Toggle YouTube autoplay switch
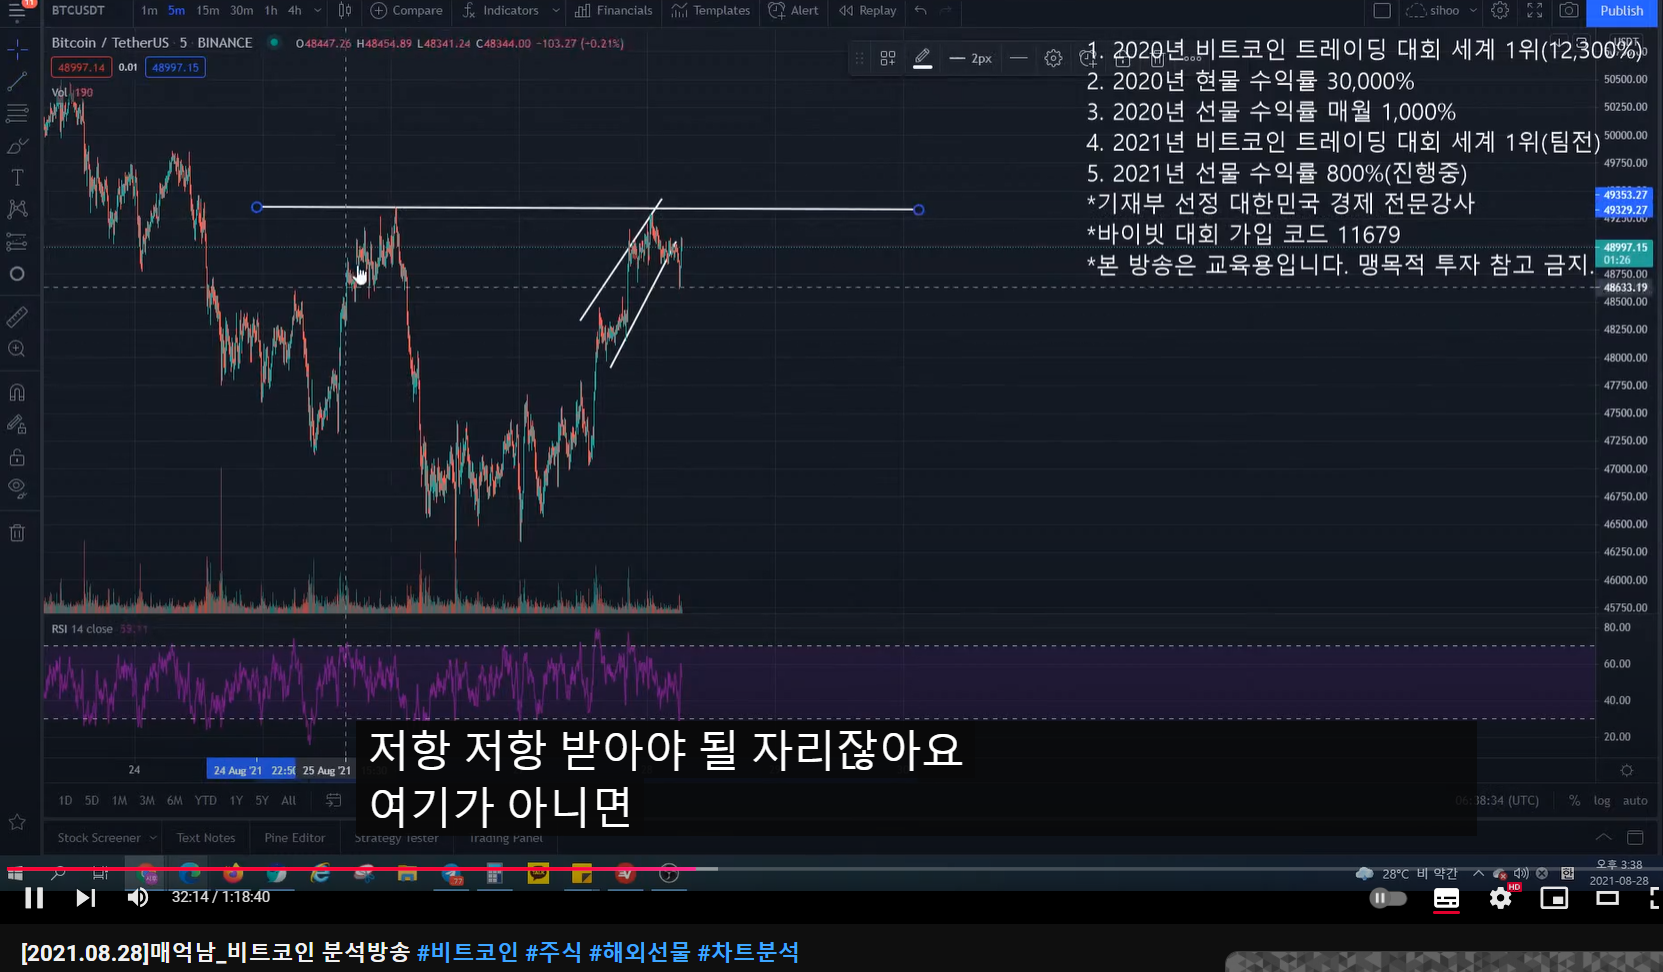The width and height of the screenshot is (1663, 972). point(1387,898)
